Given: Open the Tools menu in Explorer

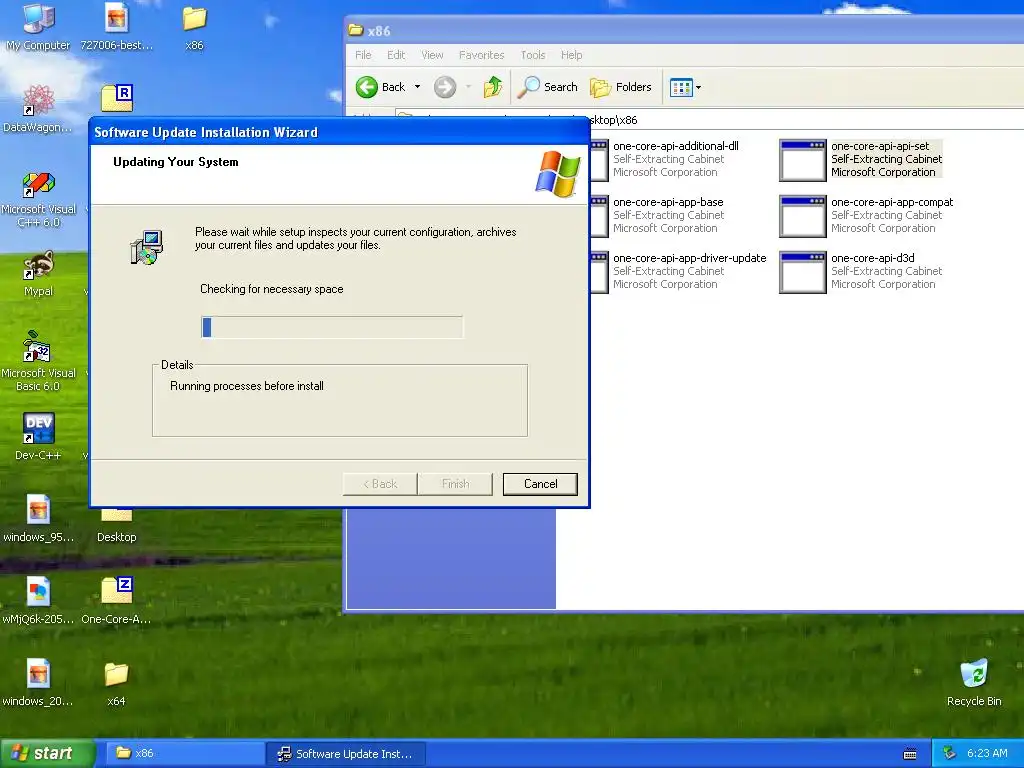Looking at the screenshot, I should click(532, 55).
